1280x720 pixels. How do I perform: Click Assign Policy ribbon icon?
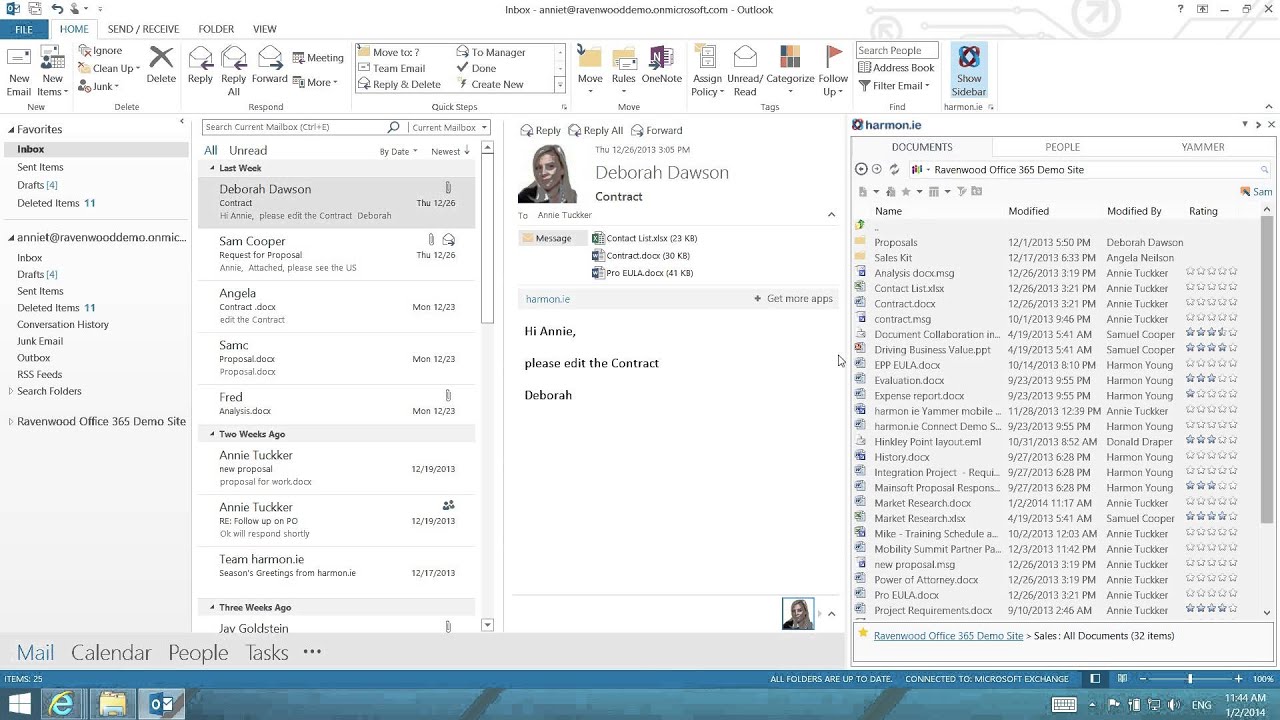click(706, 72)
